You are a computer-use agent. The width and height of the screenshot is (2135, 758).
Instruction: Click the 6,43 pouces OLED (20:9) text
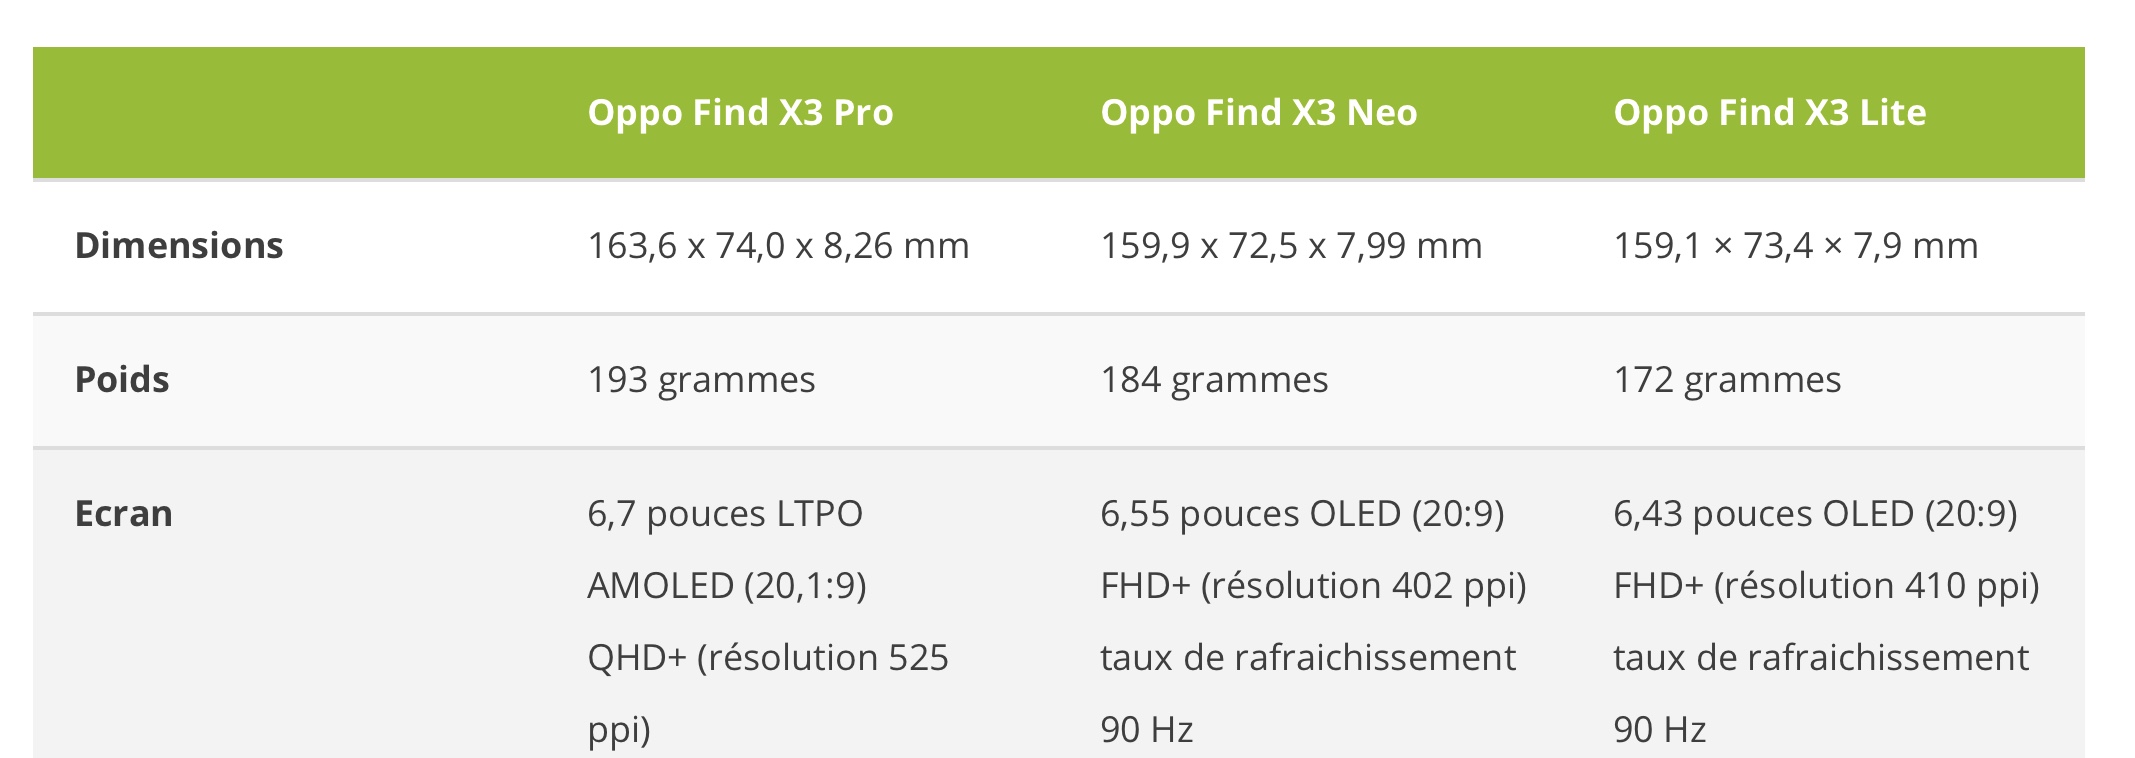click(x=1815, y=514)
